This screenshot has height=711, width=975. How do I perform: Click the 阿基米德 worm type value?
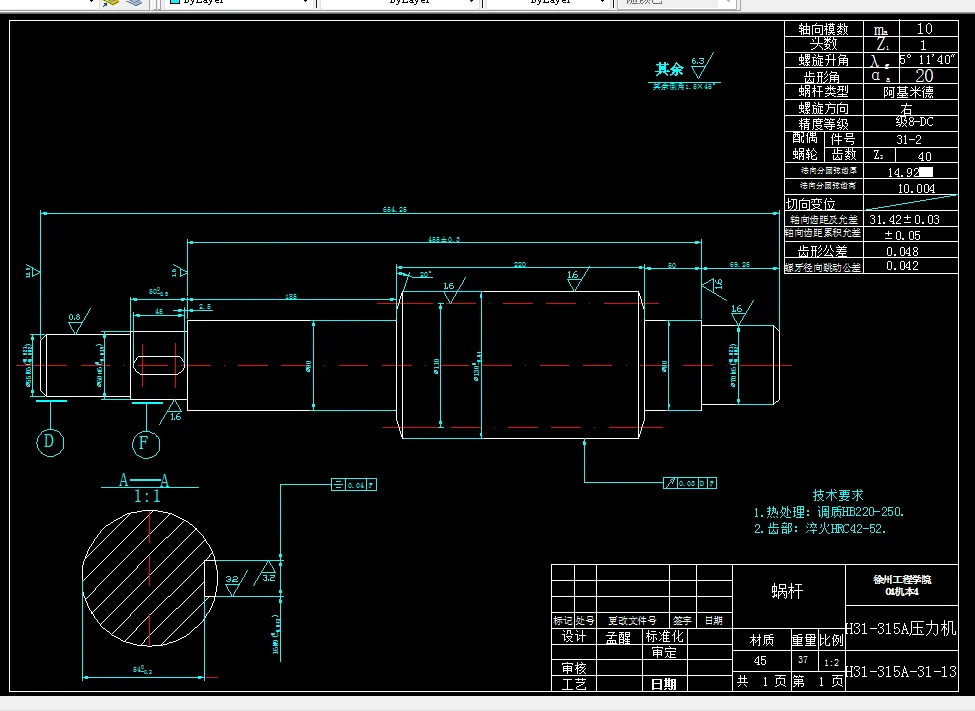point(908,92)
